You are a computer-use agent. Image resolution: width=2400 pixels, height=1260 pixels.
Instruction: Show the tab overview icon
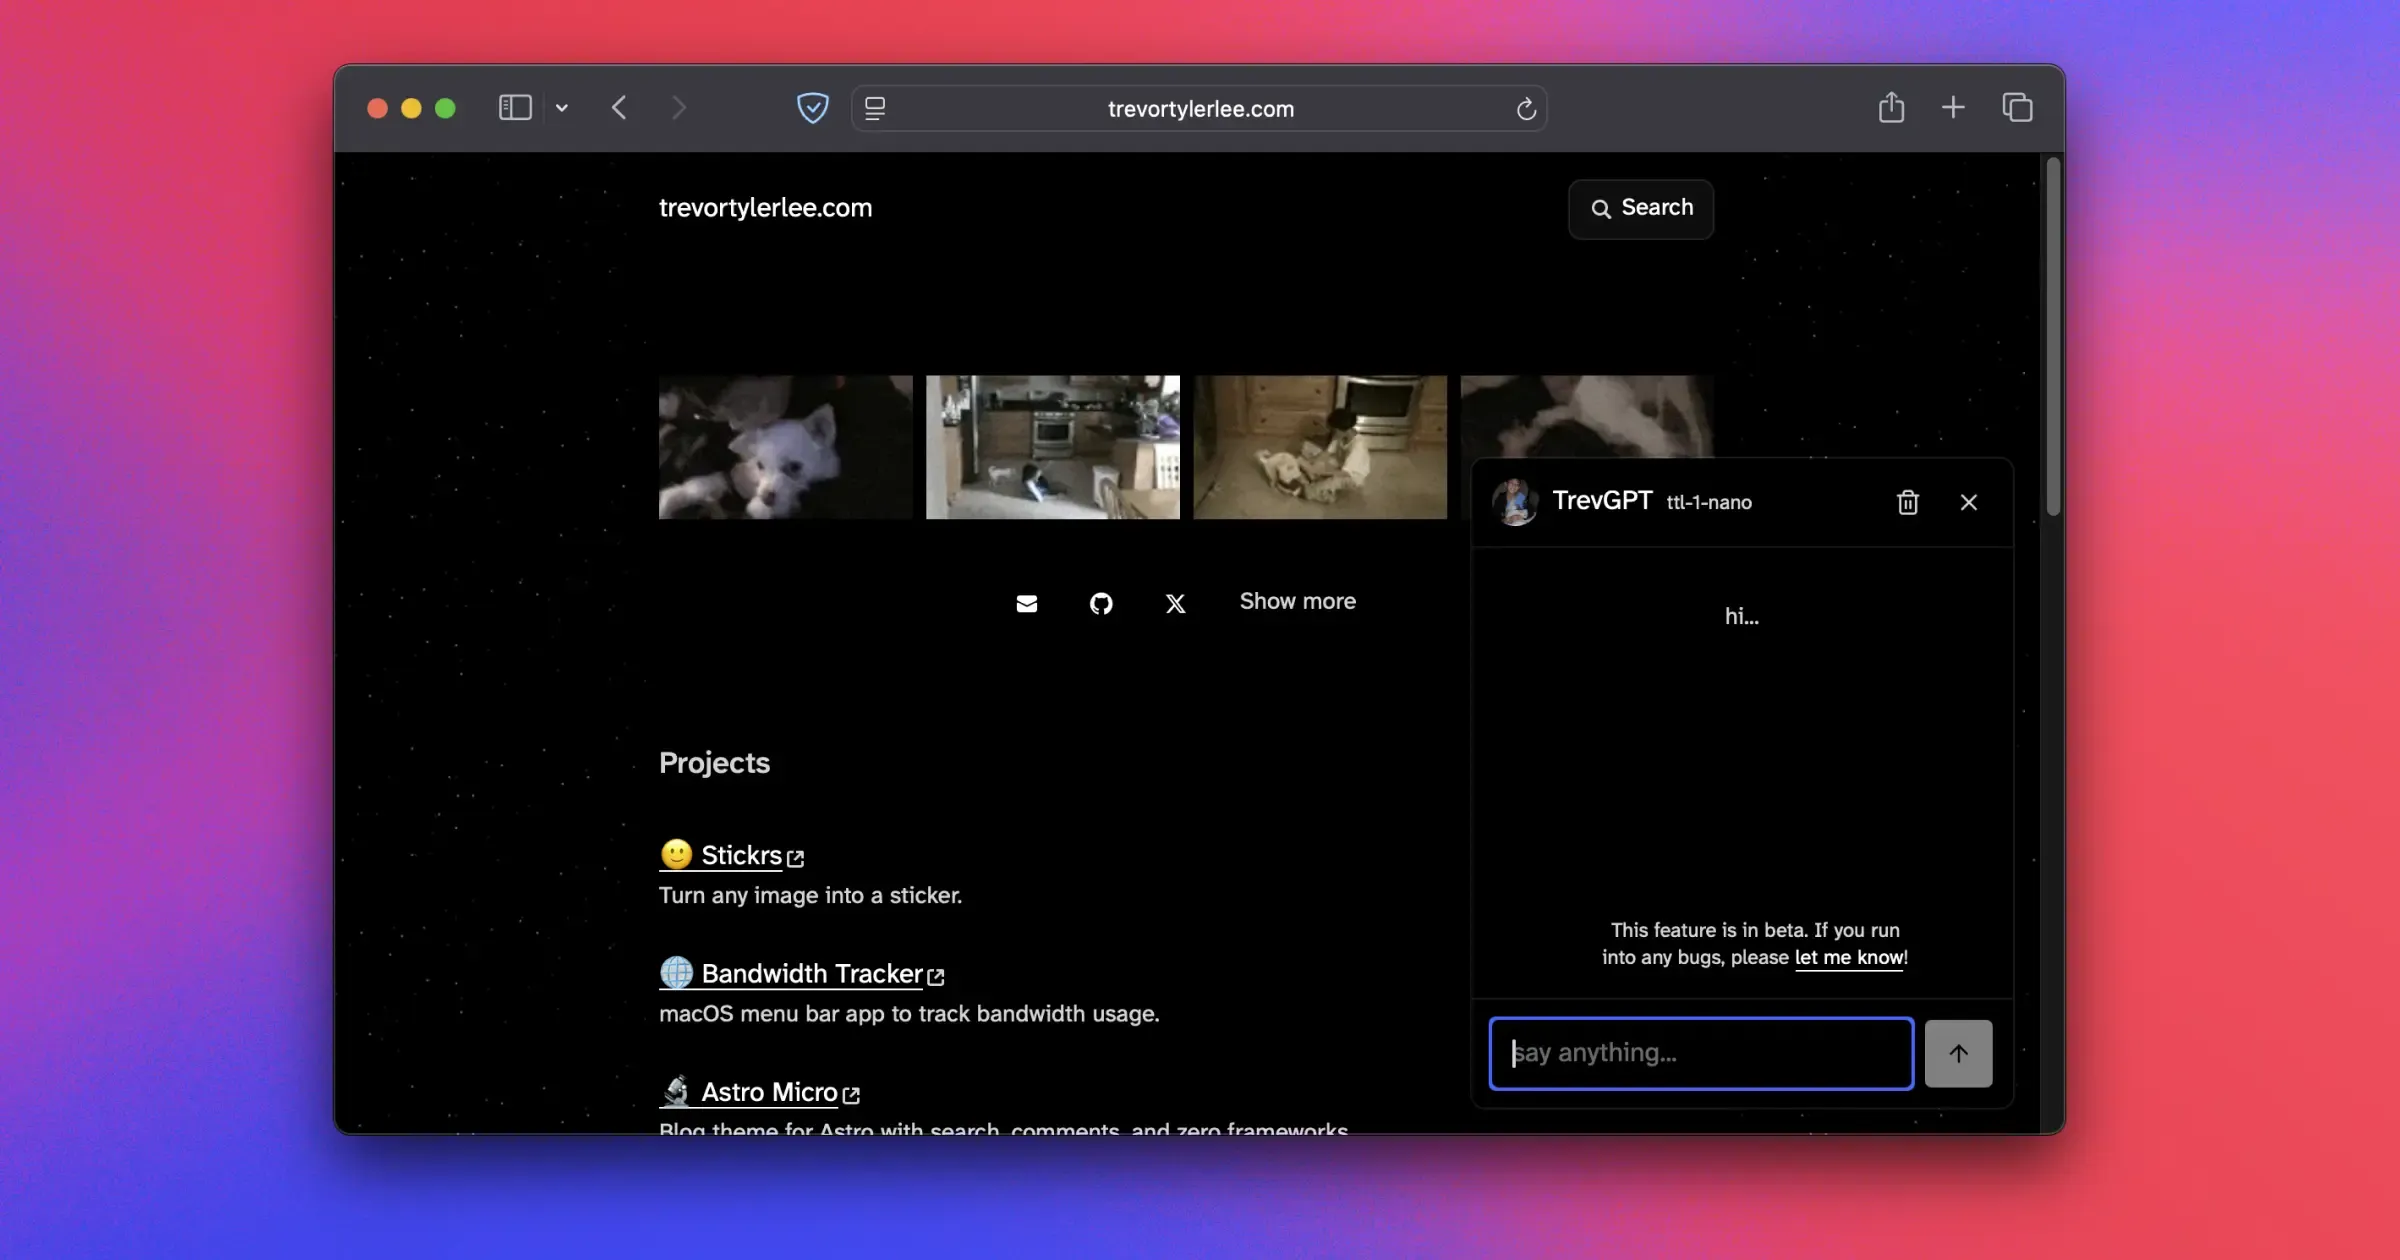point(2017,107)
